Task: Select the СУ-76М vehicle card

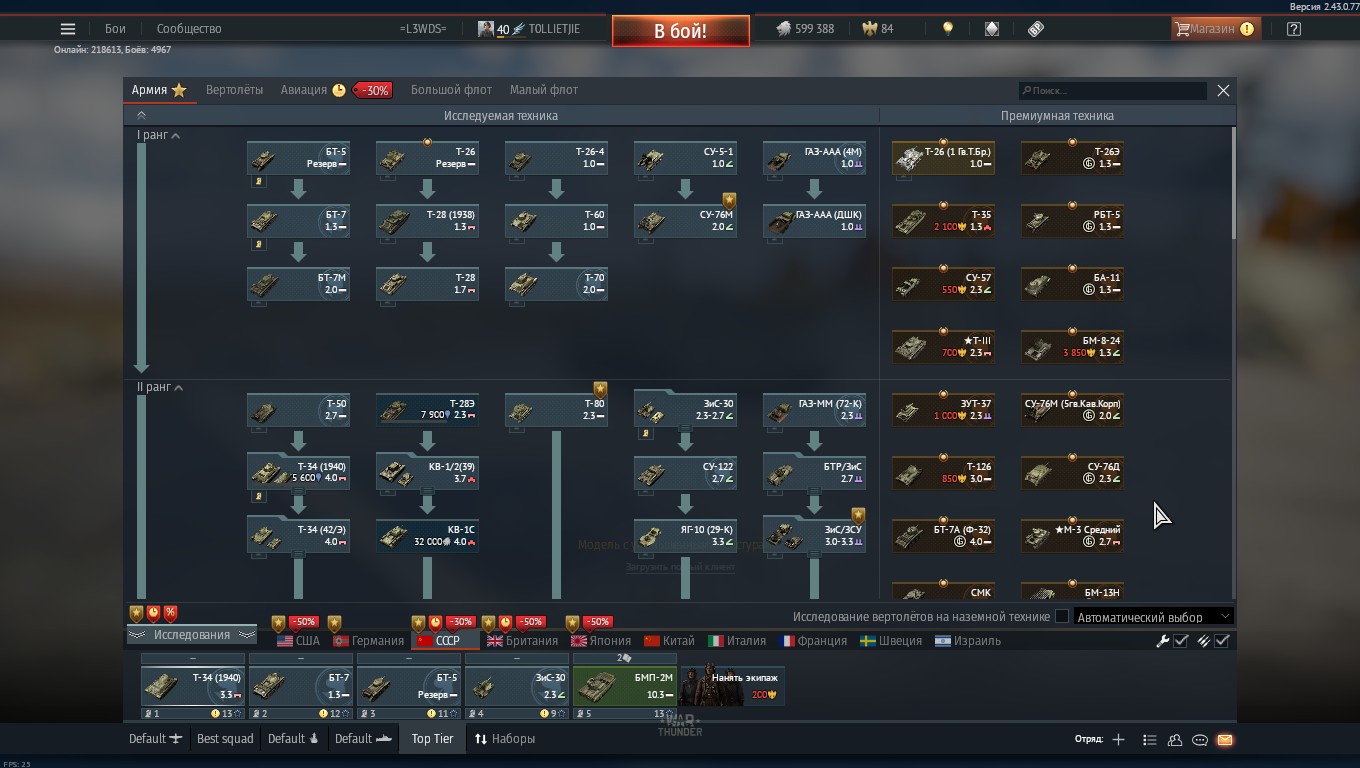Action: [685, 221]
